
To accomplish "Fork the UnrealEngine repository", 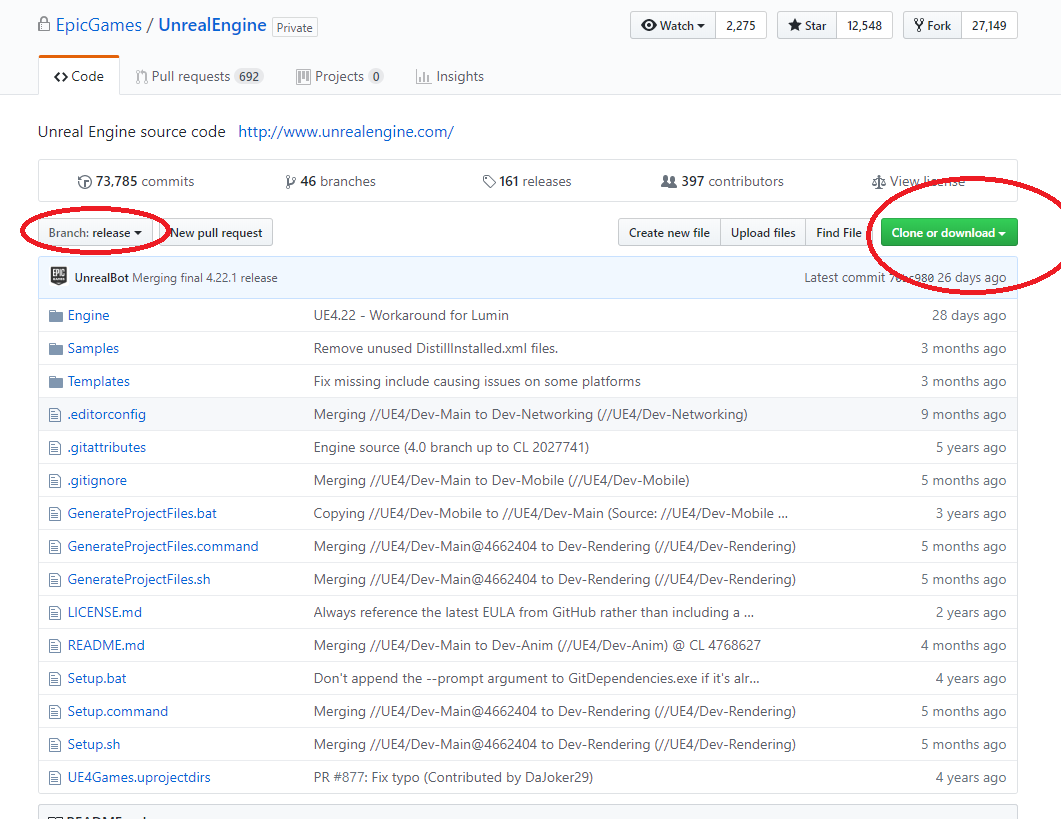I will pos(932,25).
